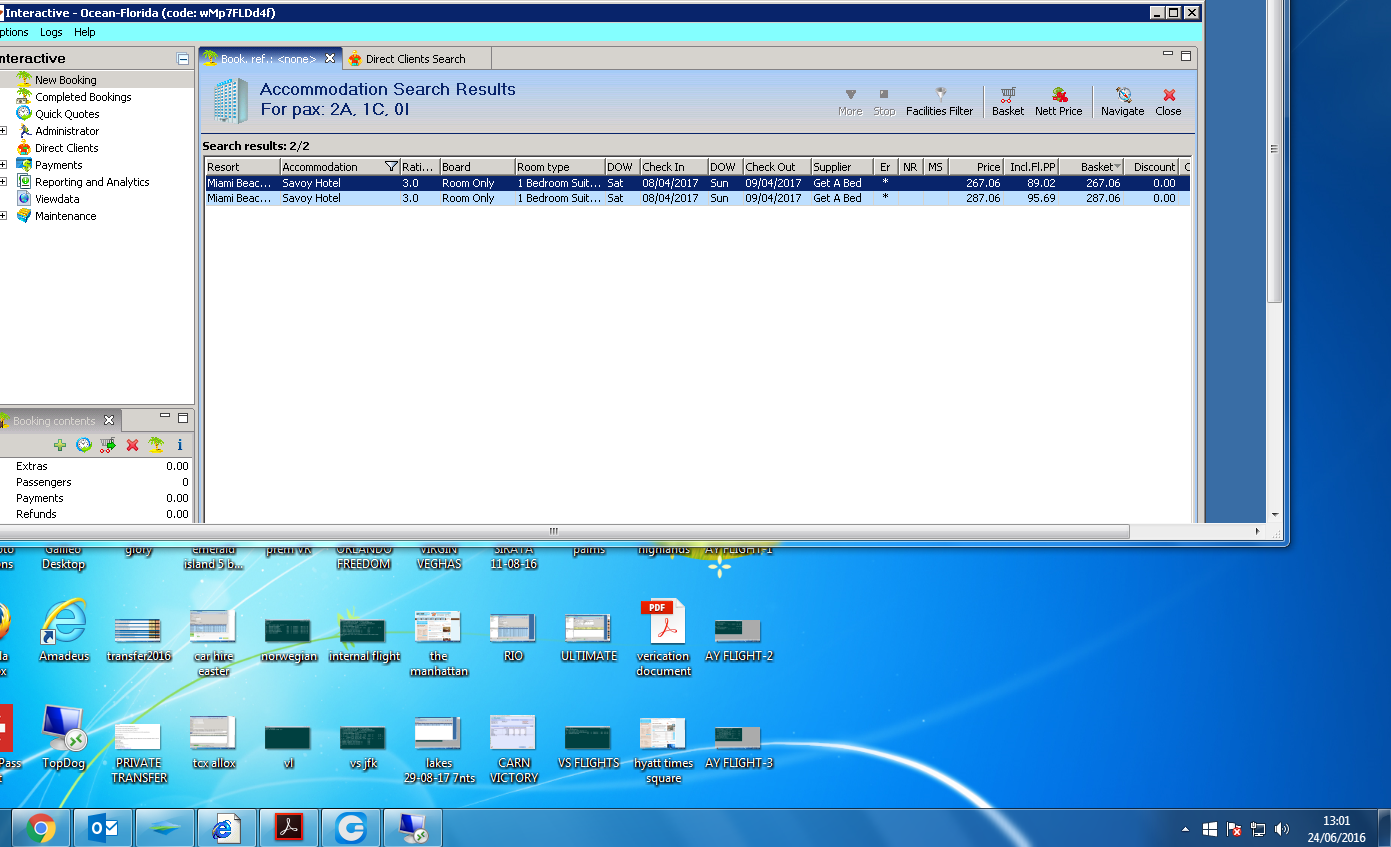Screen dimensions: 1391x847
Task: Select the TopDog desktop shortcut
Action: (x=64, y=738)
